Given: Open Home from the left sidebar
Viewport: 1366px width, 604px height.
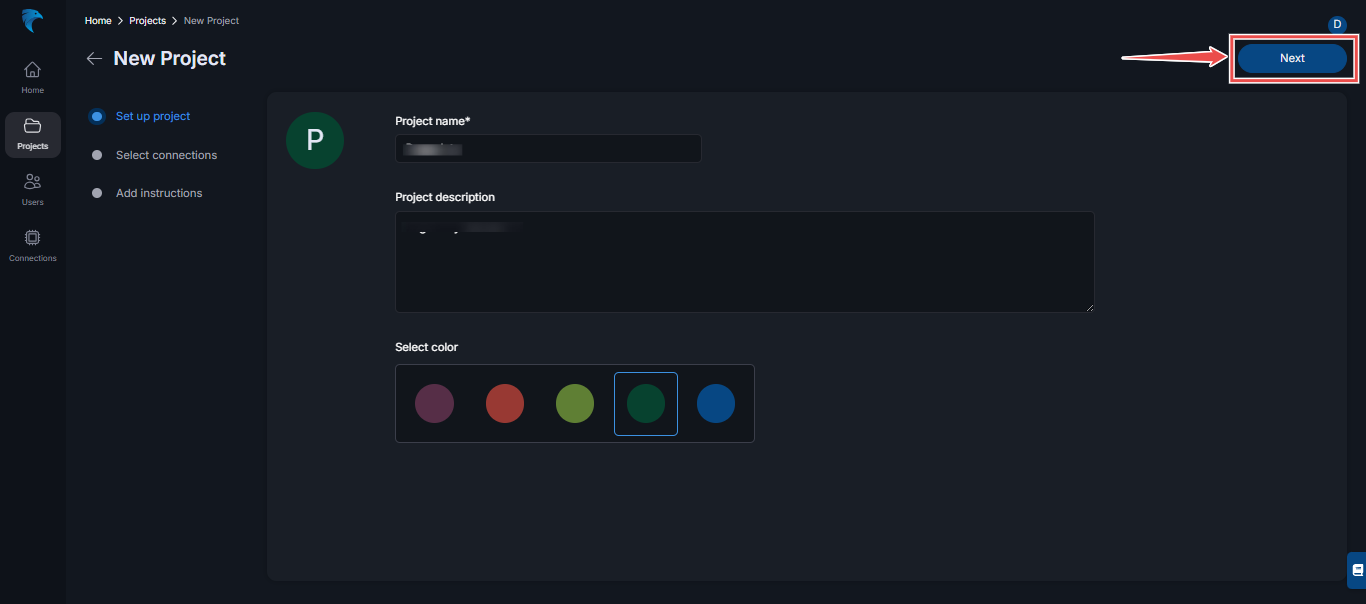Looking at the screenshot, I should point(32,77).
